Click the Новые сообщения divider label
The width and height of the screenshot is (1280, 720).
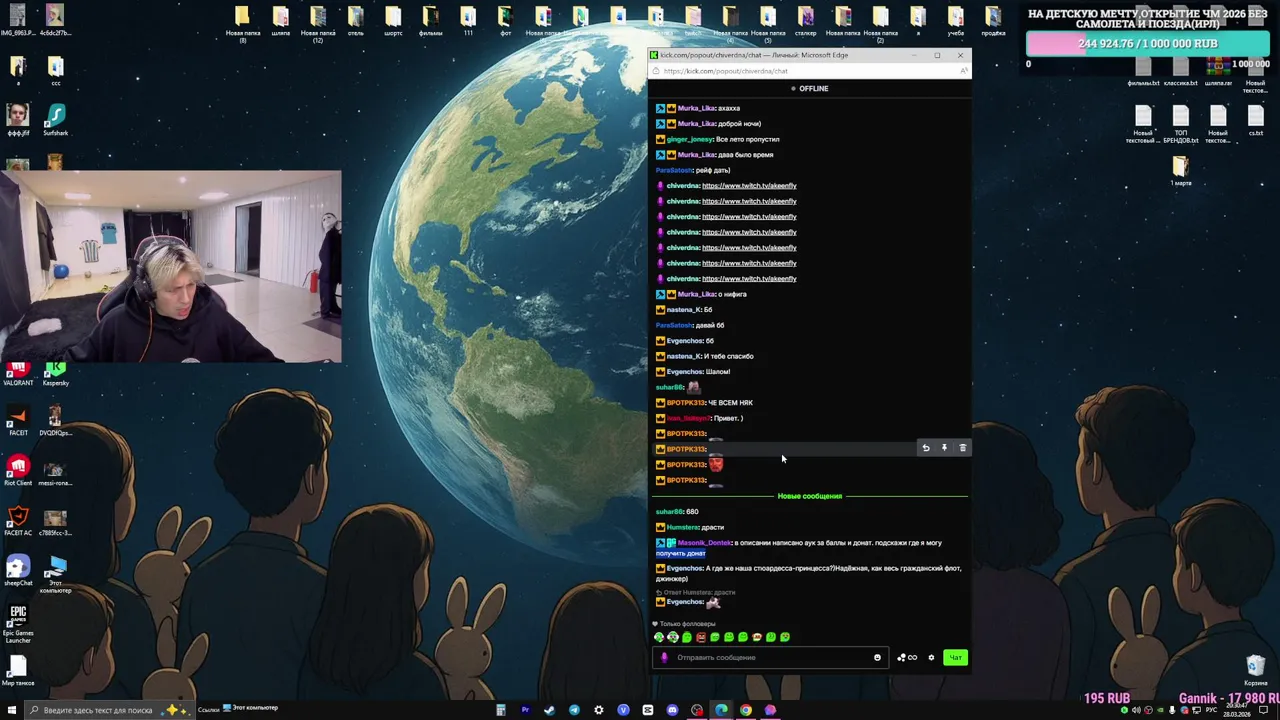coord(810,496)
